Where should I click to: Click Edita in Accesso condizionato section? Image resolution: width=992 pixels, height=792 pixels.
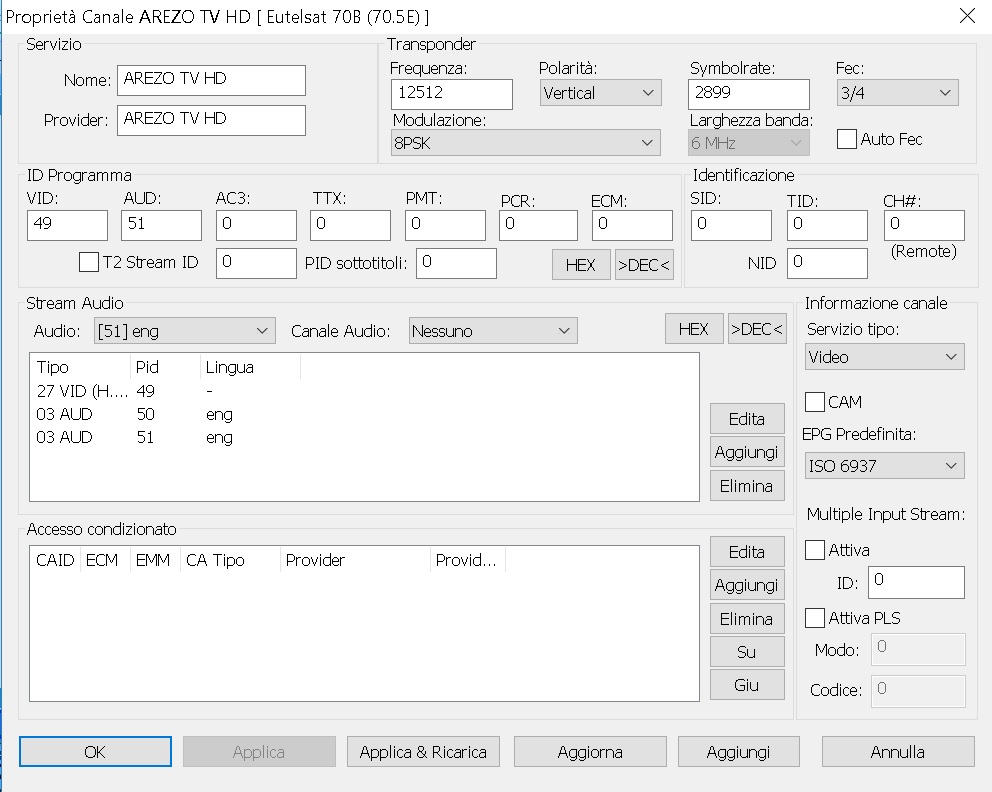(x=747, y=552)
